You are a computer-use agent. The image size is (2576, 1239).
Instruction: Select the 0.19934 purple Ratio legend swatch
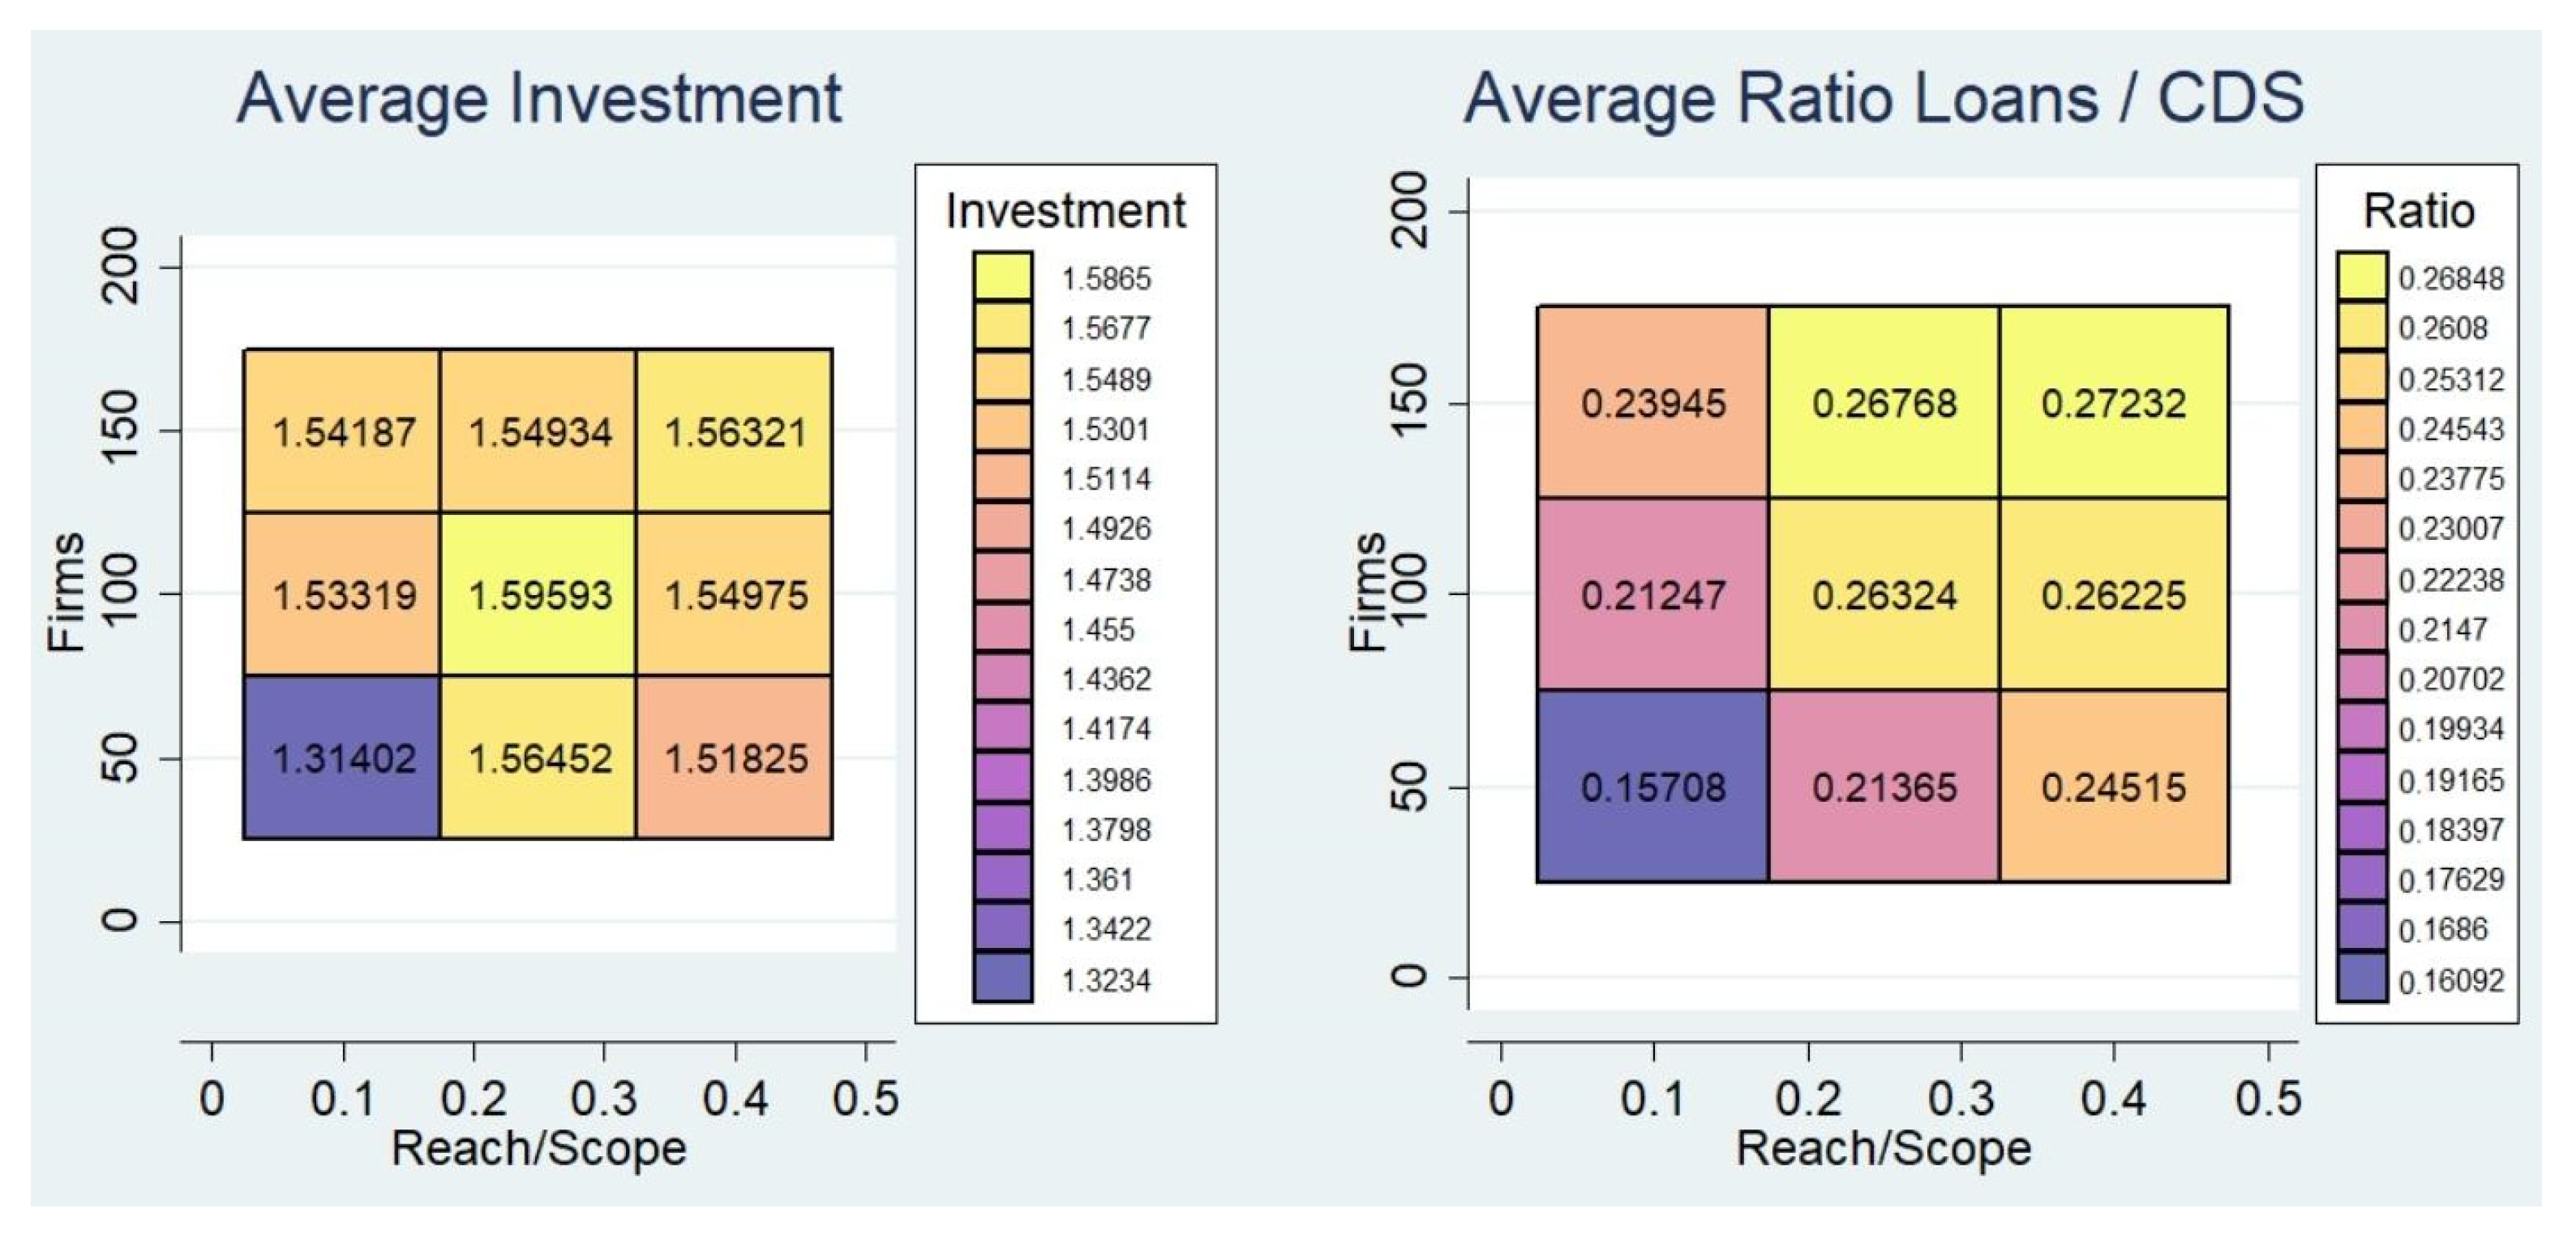pos(2362,728)
